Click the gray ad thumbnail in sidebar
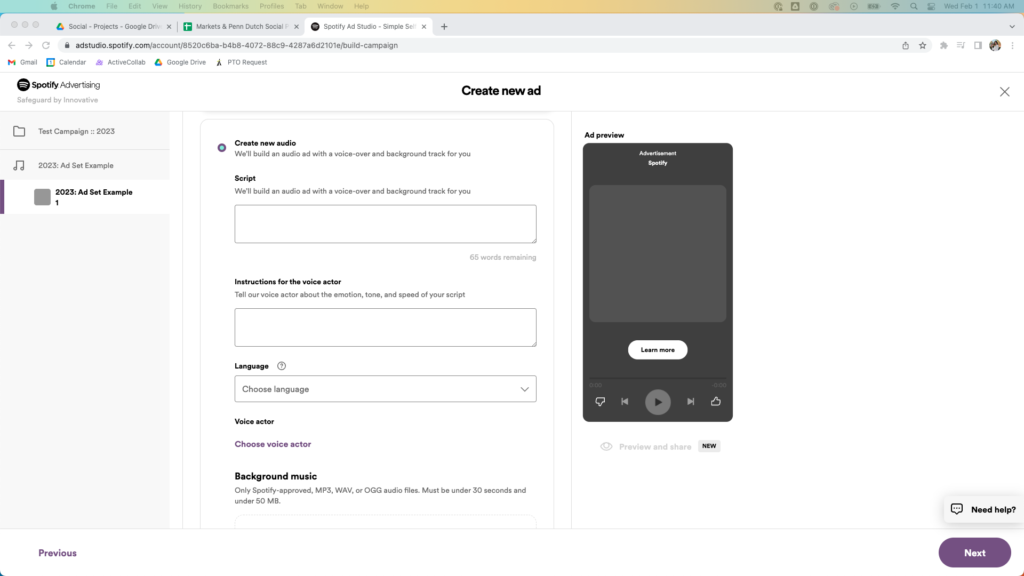Image resolution: width=1024 pixels, height=576 pixels. pyautogui.click(x=42, y=197)
